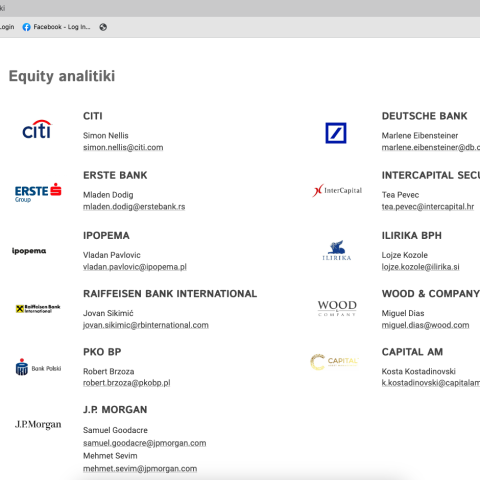Email vladan.pavlovic@ipopema.pl
The image size is (480, 480).
(135, 267)
